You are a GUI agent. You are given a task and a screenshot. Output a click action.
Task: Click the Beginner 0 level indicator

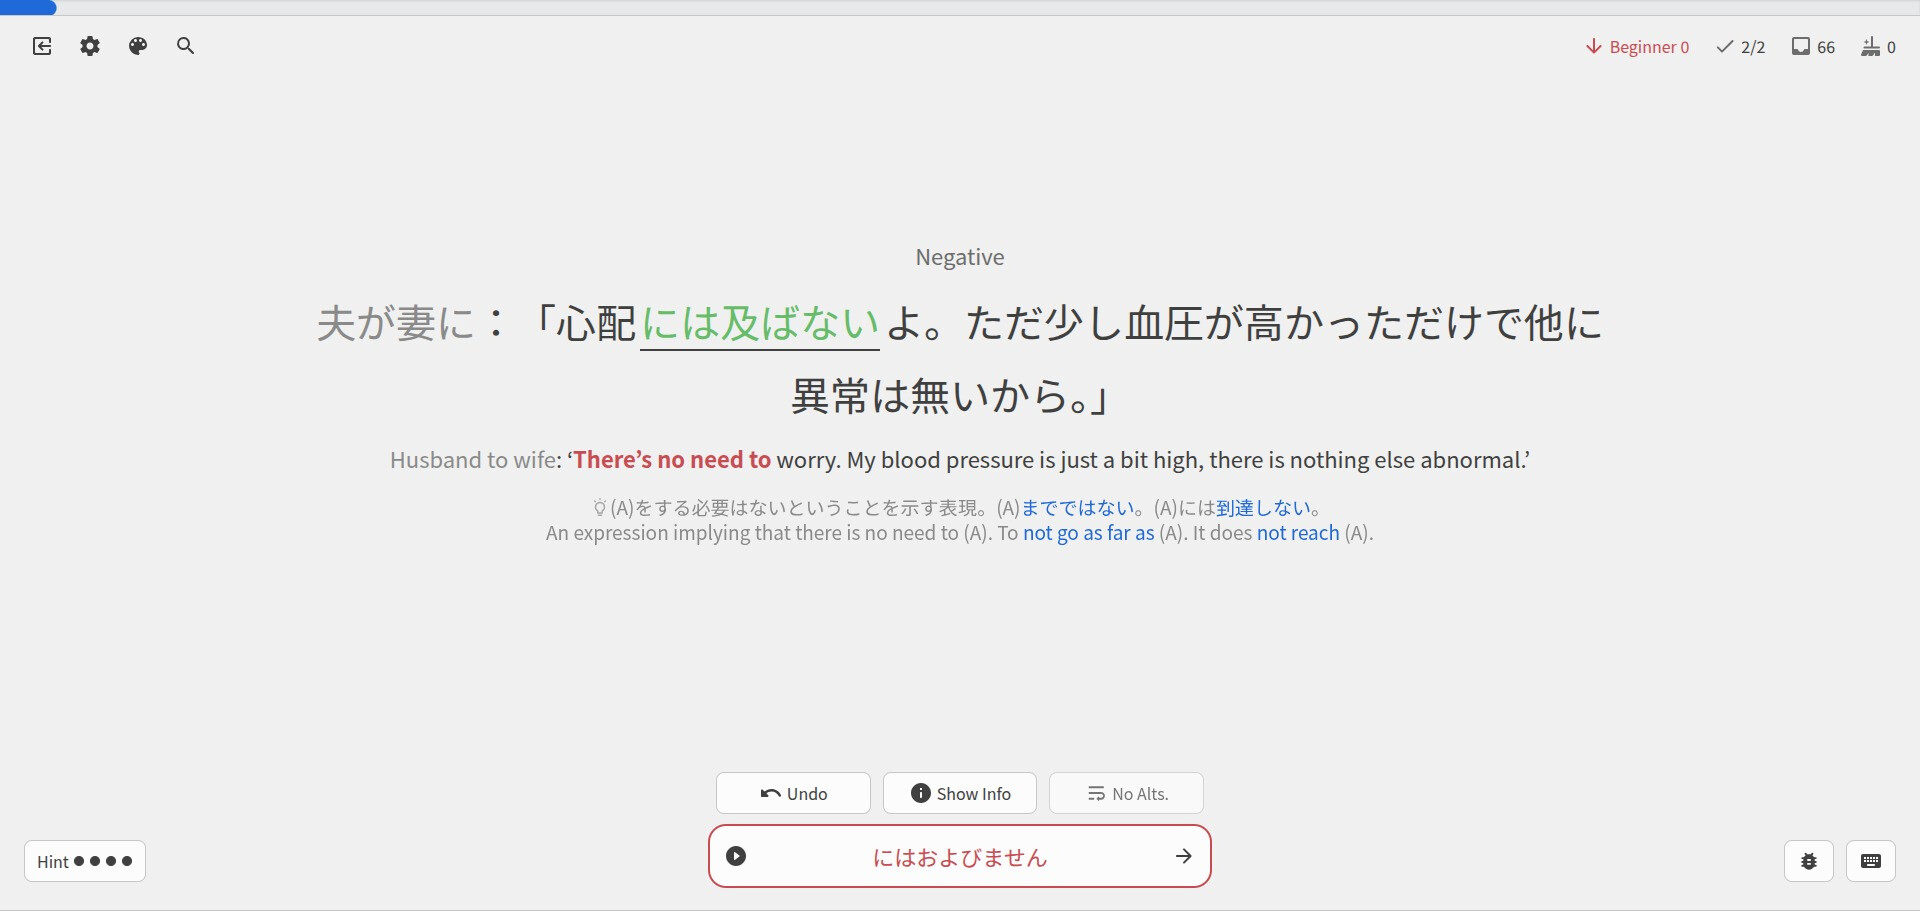point(1637,47)
